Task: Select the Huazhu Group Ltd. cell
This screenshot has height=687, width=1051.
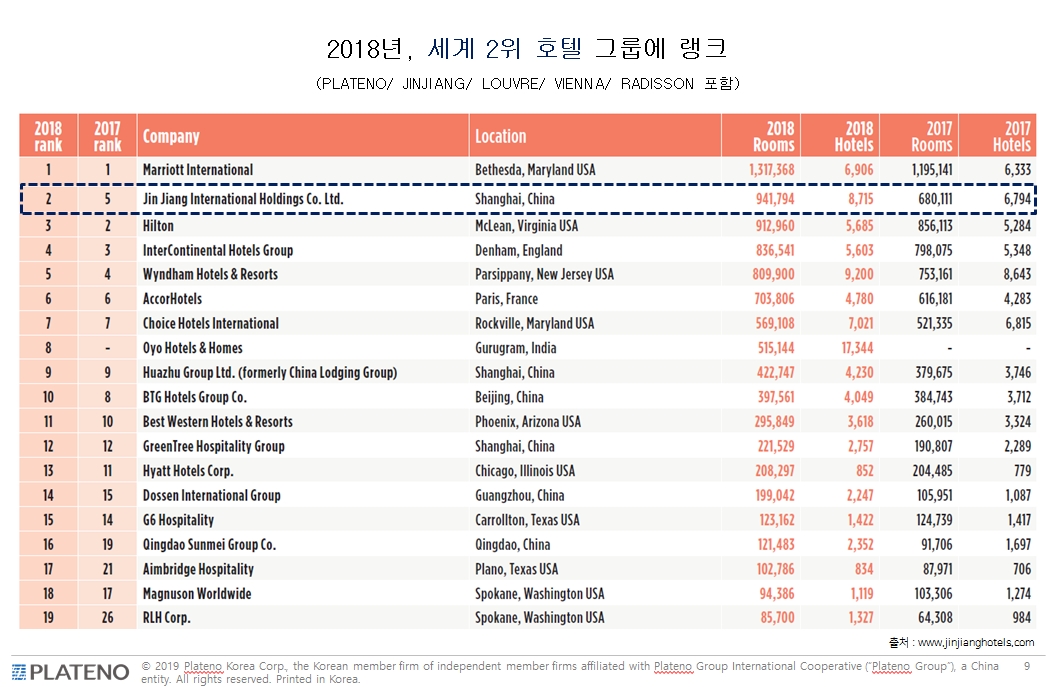Action: [x=269, y=373]
